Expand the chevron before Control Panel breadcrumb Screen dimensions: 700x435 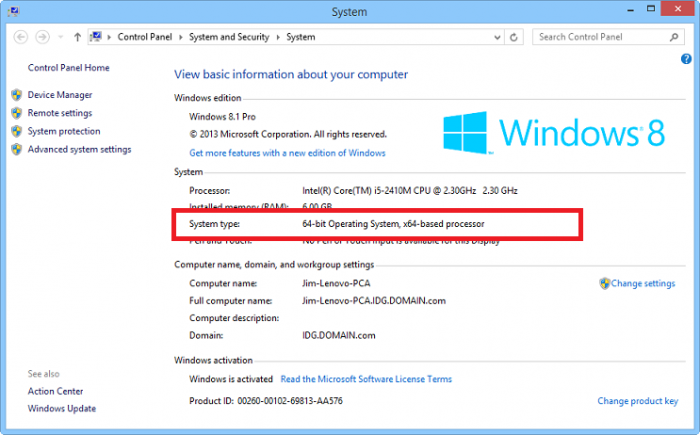coord(109,37)
